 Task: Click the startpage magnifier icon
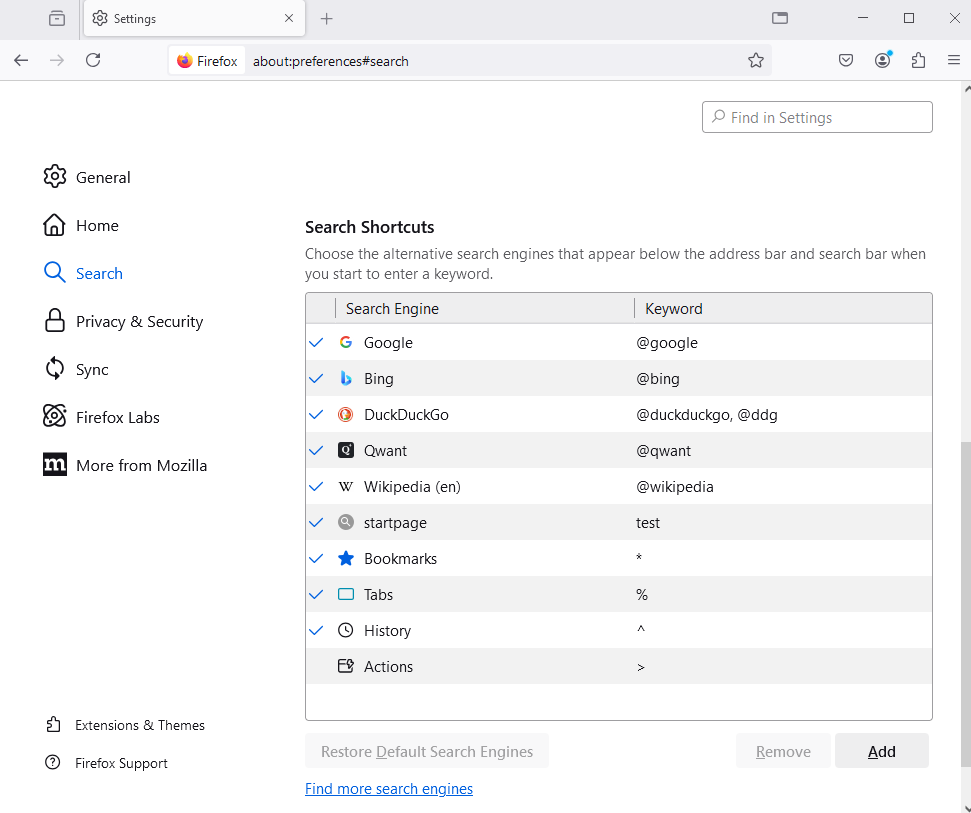pos(346,523)
